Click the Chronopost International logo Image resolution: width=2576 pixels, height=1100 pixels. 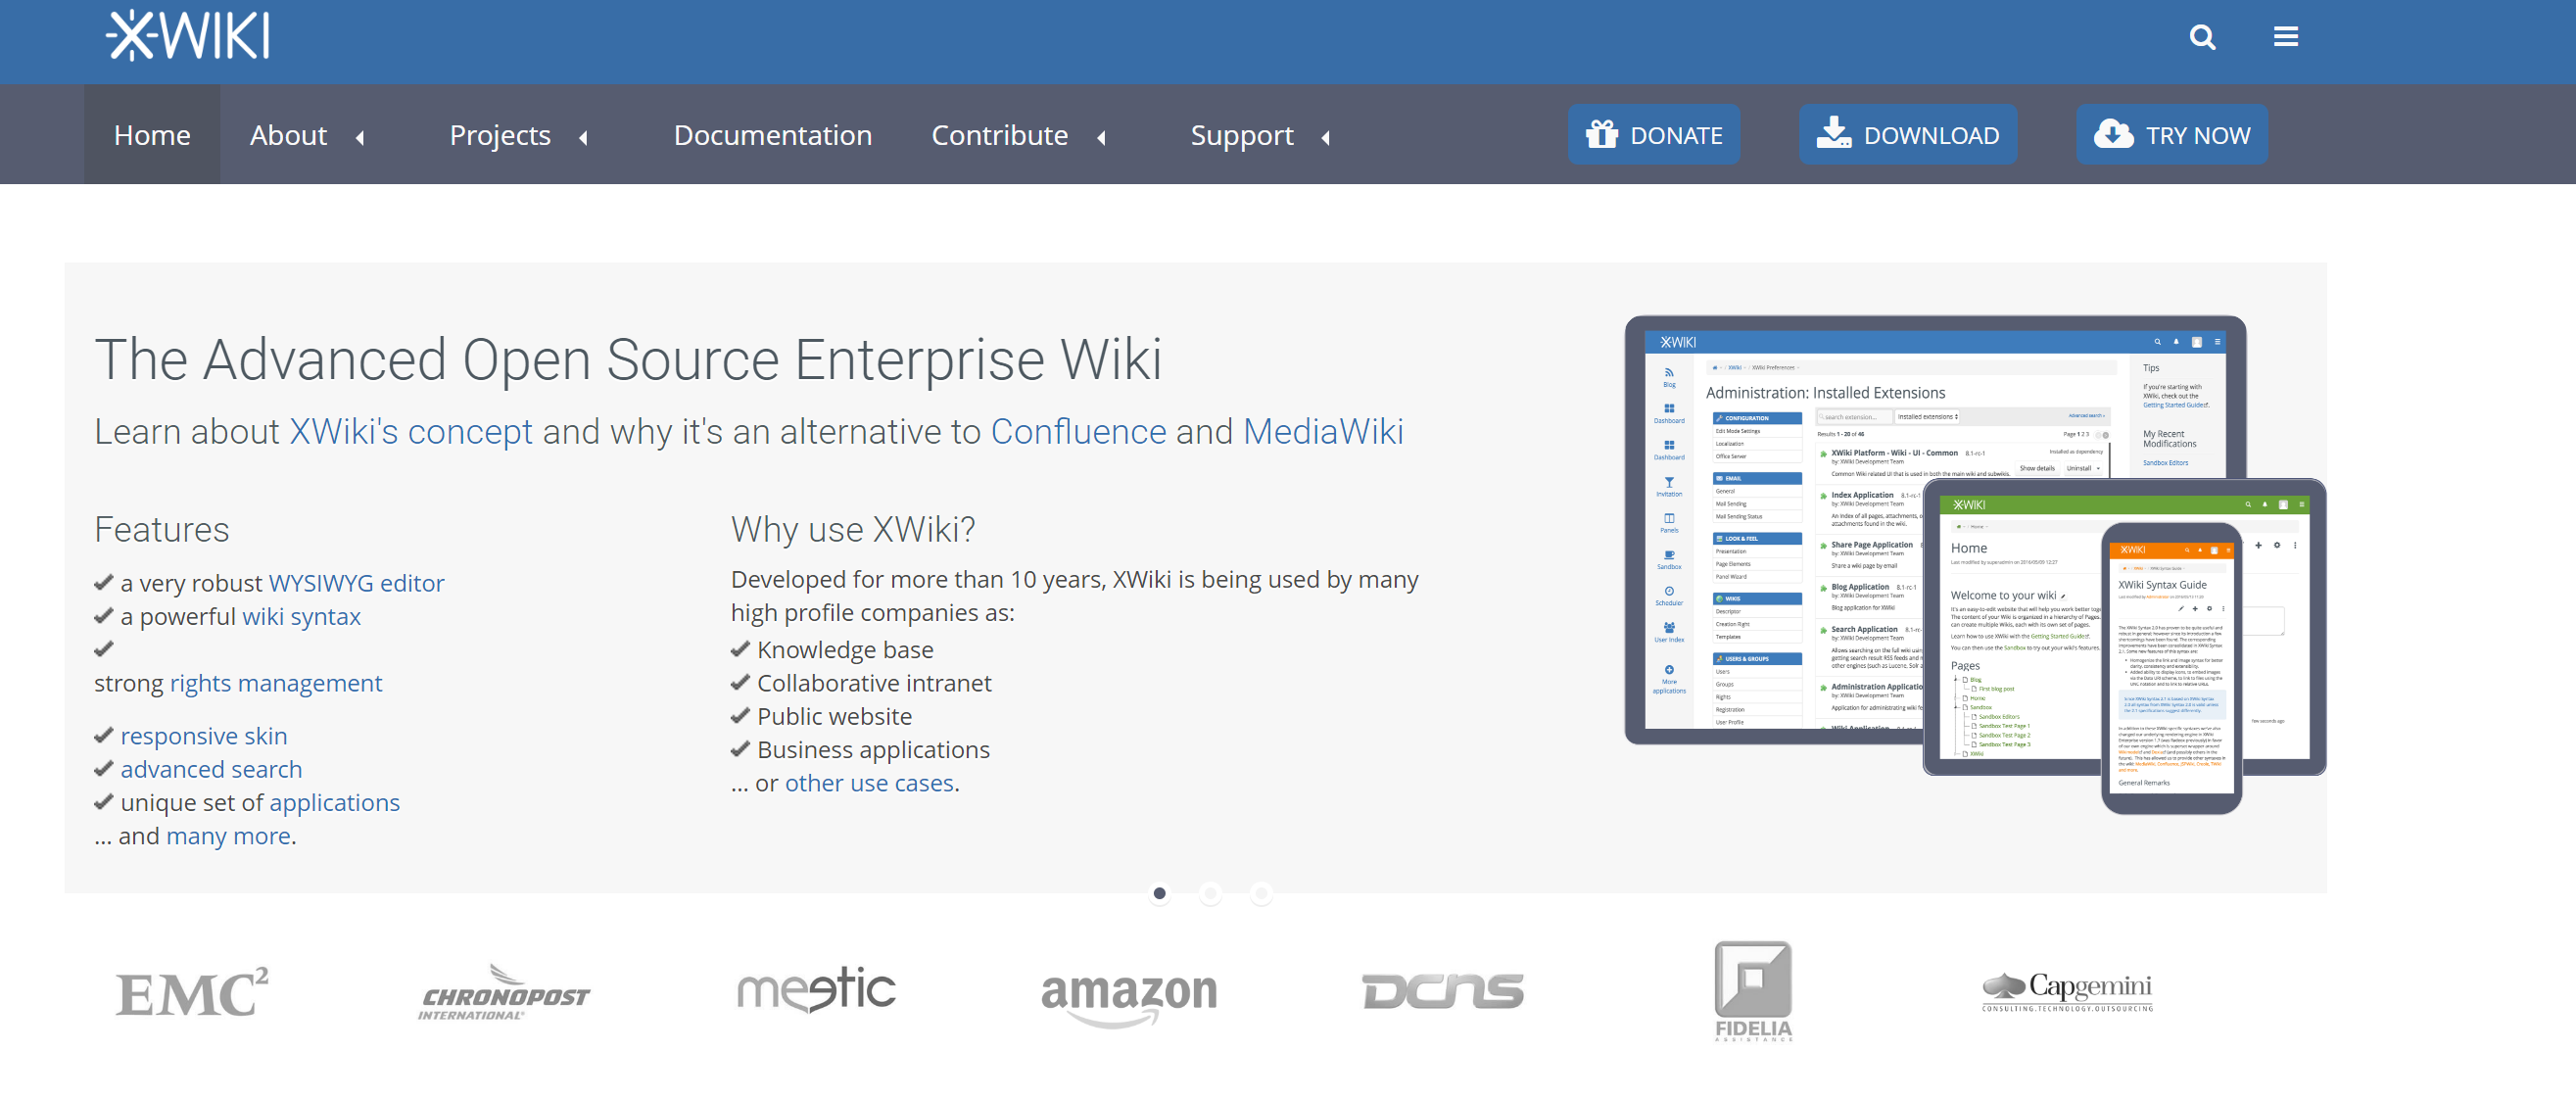[504, 991]
